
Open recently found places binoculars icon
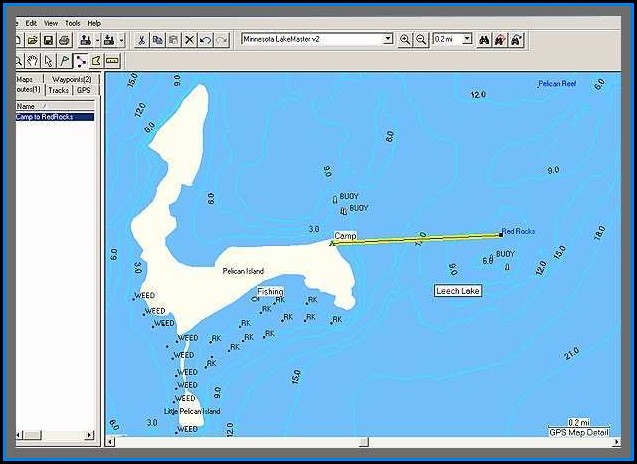tap(516, 40)
